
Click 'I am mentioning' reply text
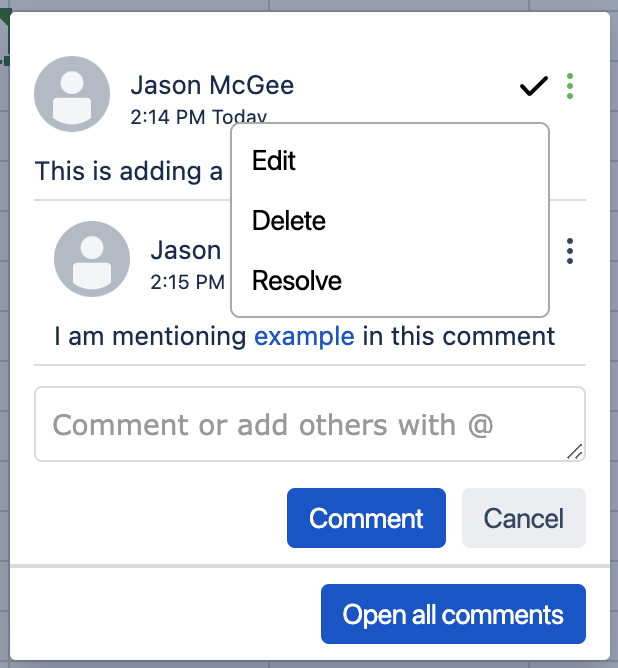tap(150, 336)
